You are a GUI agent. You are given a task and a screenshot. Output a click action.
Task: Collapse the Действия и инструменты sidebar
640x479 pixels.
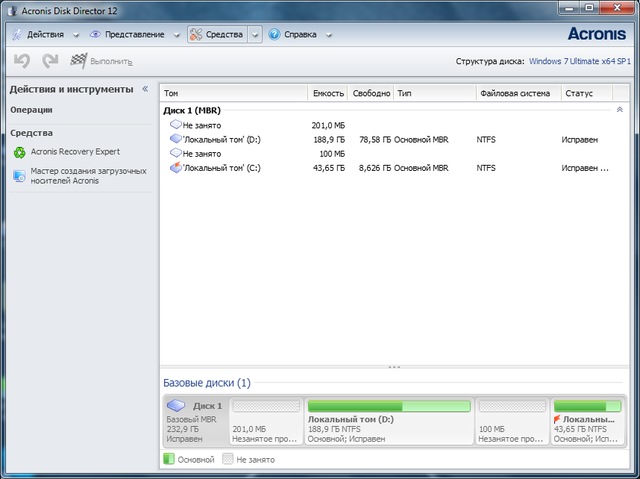pos(145,89)
